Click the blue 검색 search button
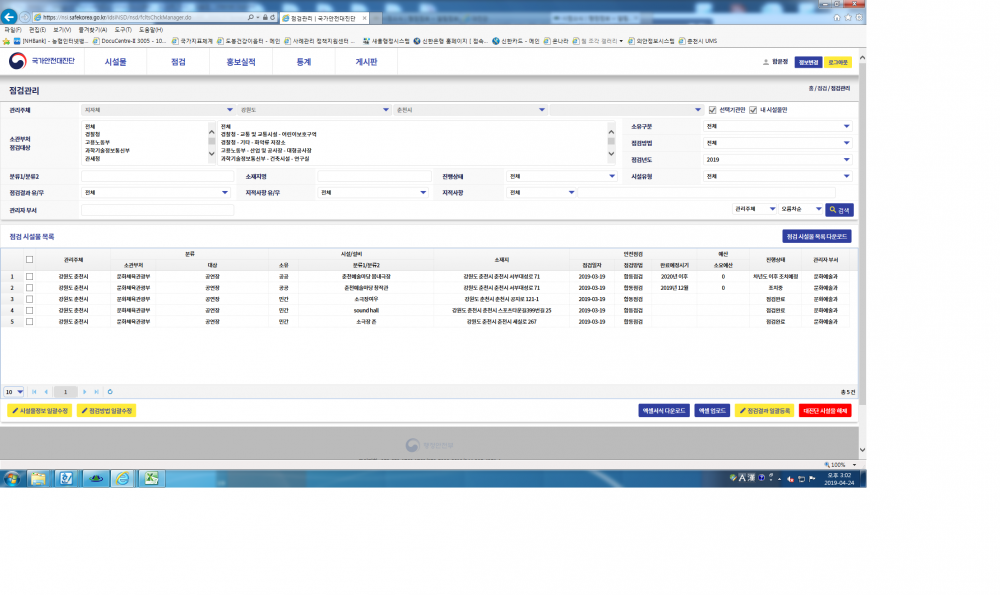The image size is (1000, 595). coord(839,210)
